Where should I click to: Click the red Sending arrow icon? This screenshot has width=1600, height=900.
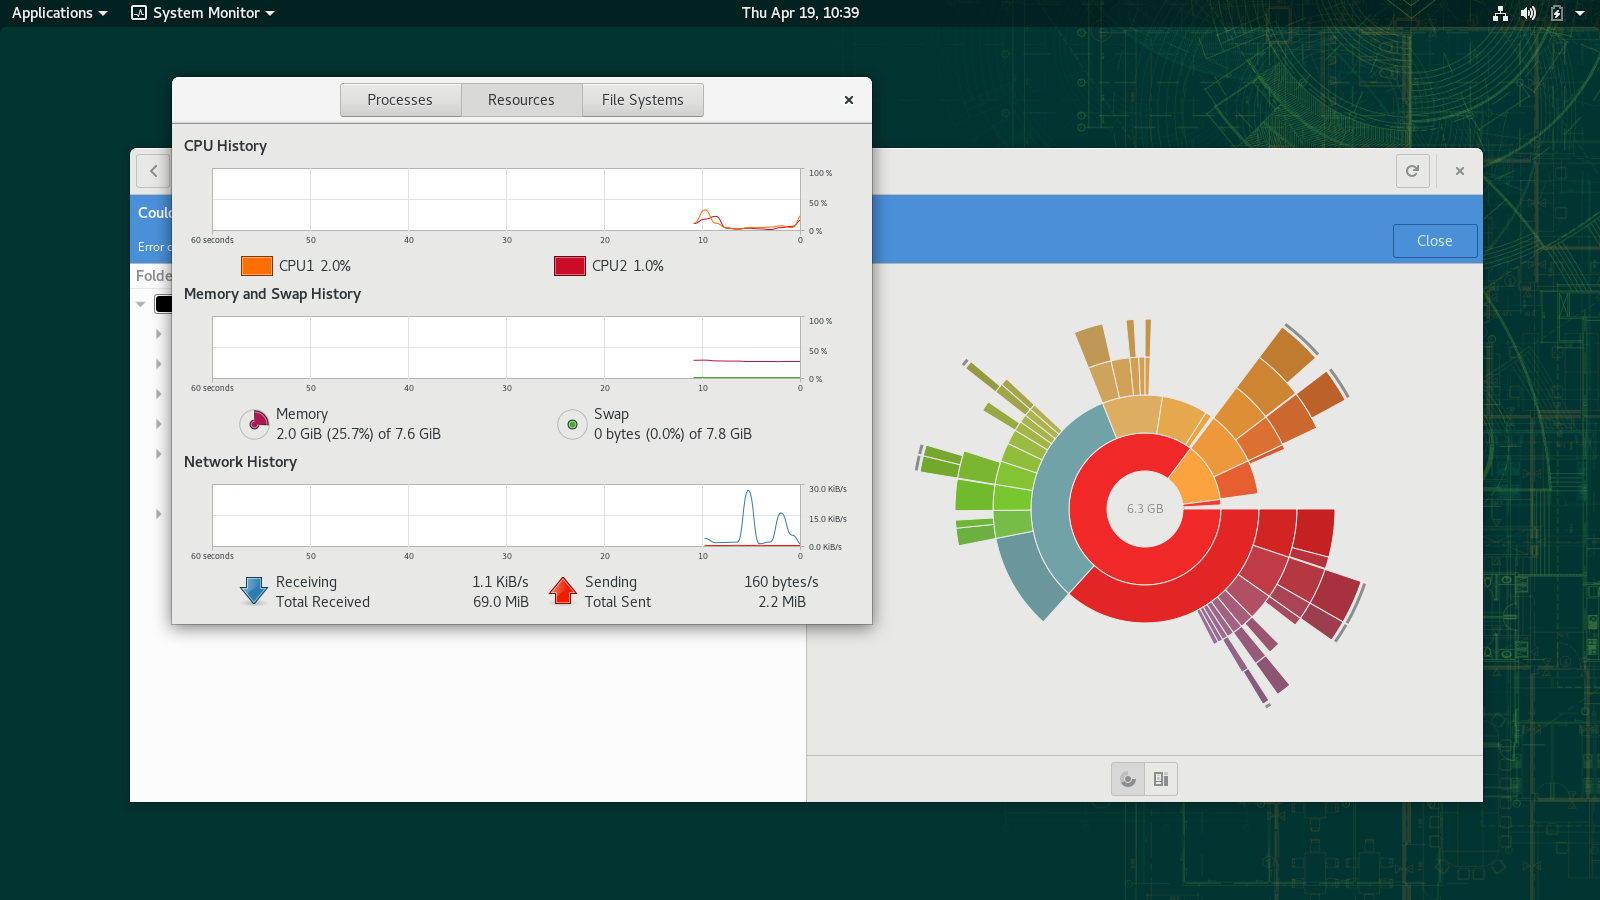pos(563,591)
